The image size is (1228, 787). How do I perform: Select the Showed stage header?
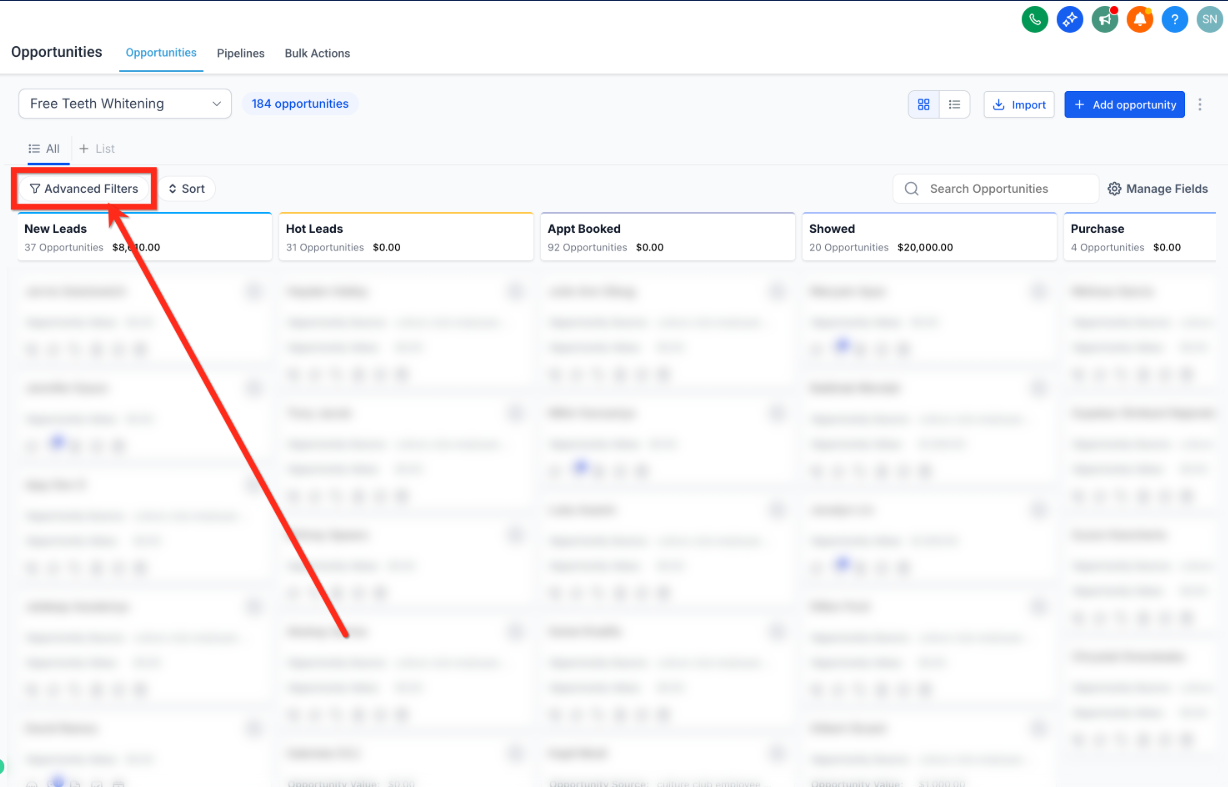(x=929, y=237)
